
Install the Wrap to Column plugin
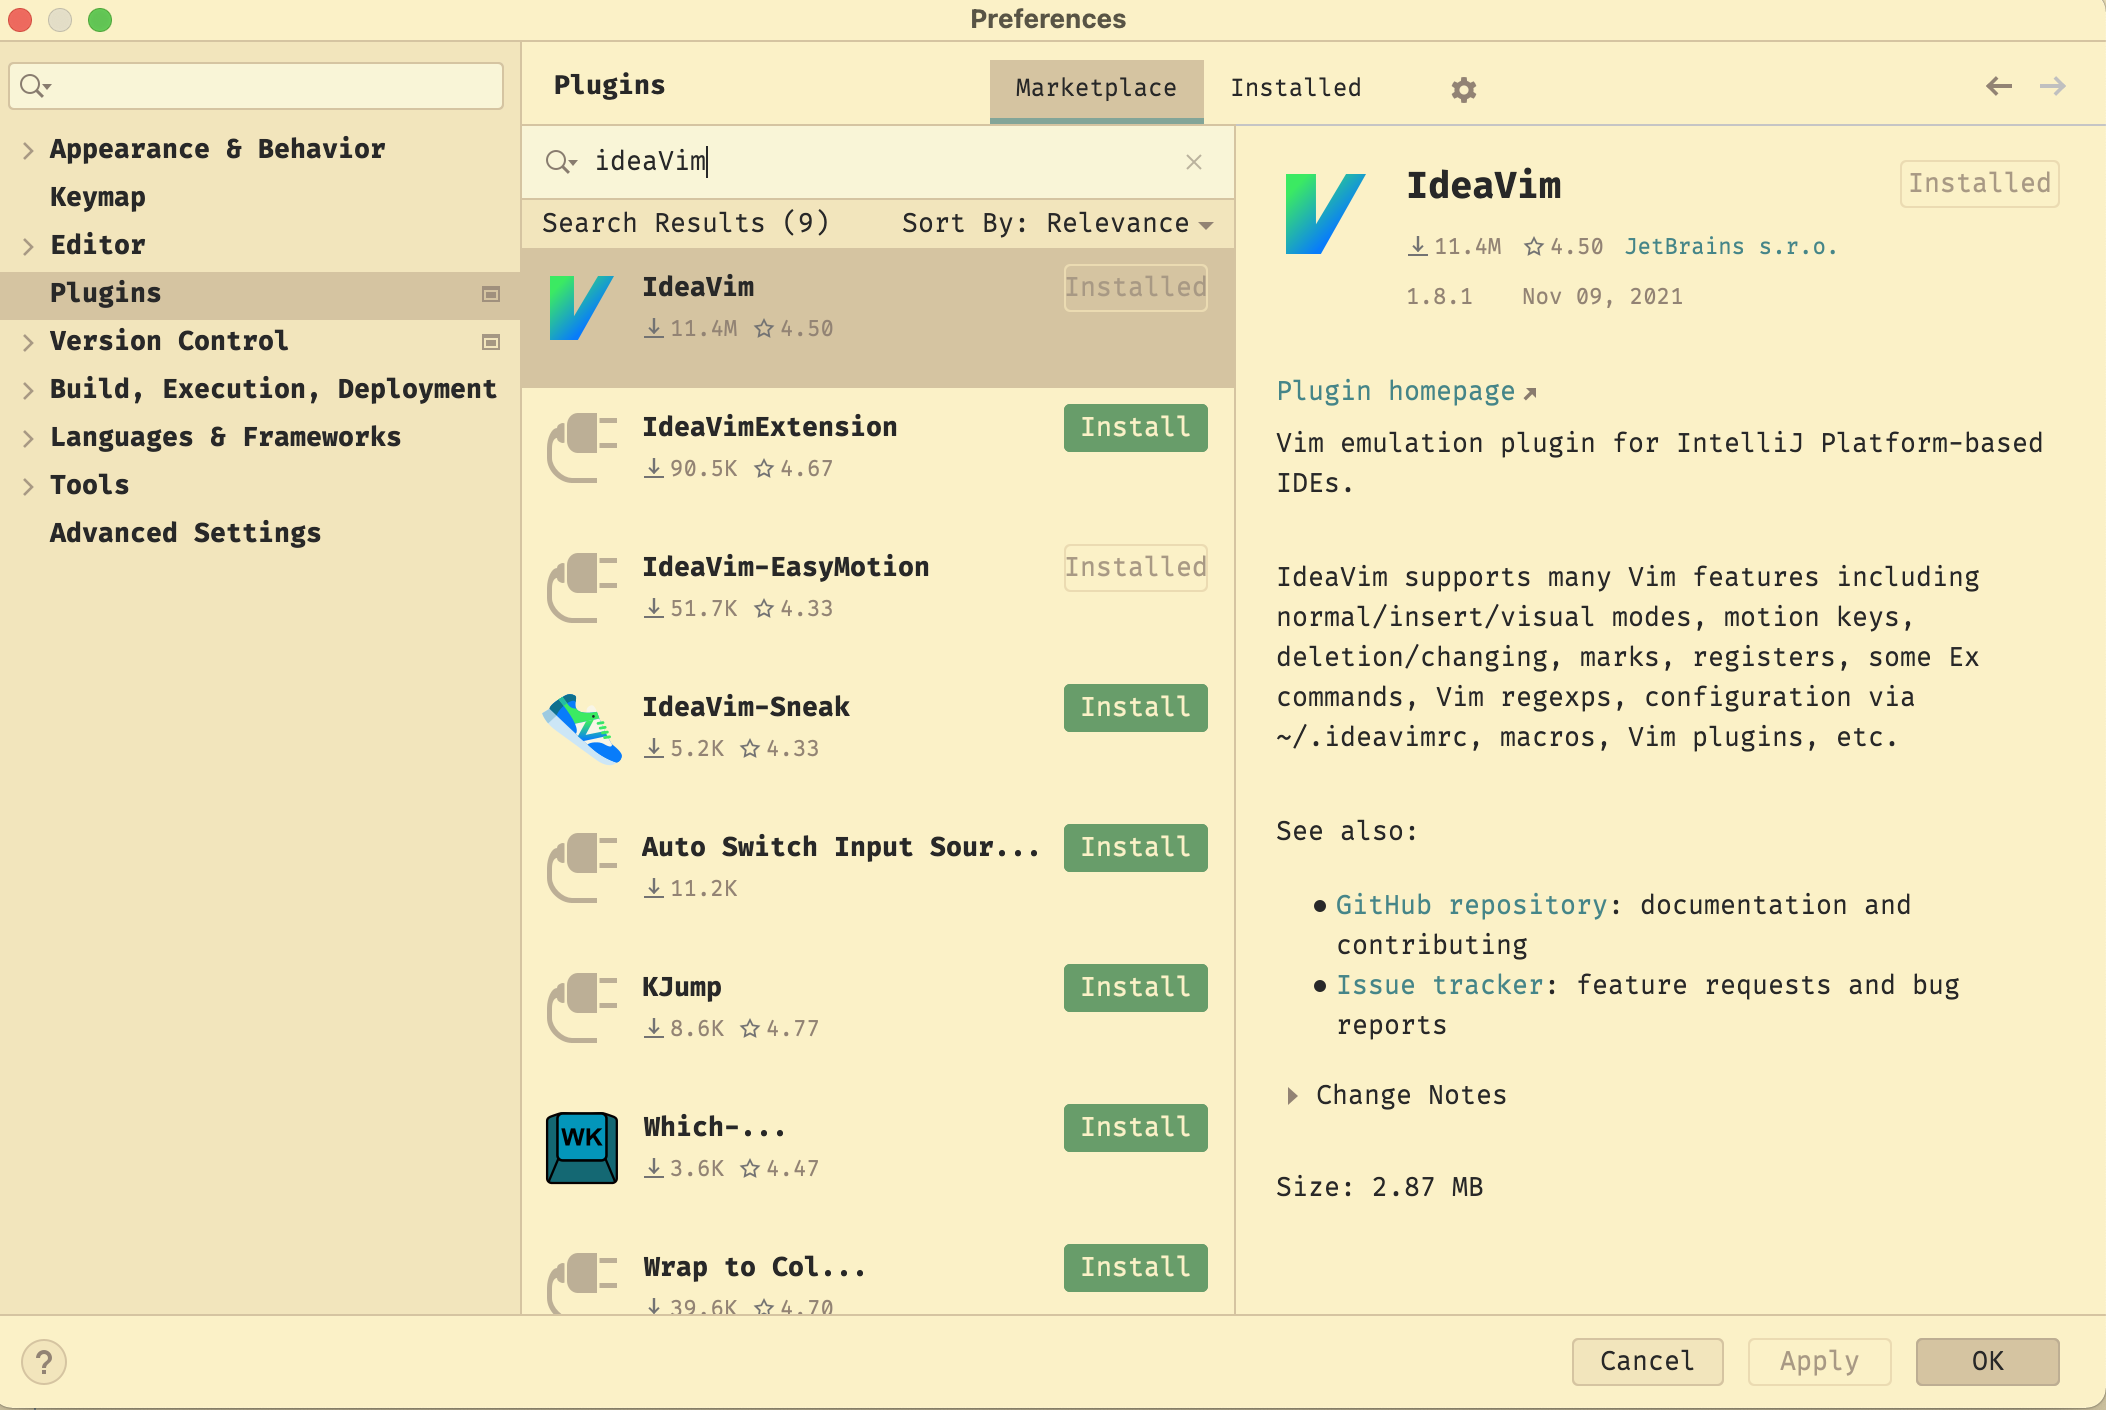(x=1135, y=1268)
